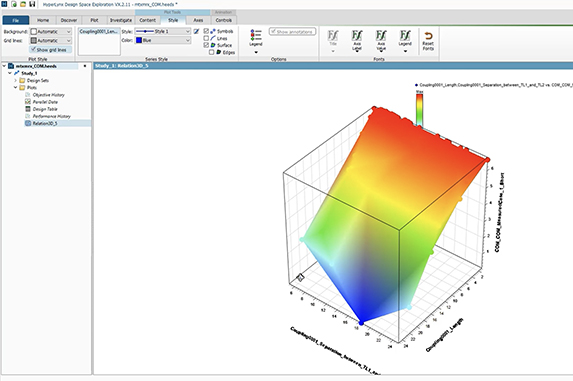Click the Design Table grid icon
Viewport: 573px width, 381px height.
click(x=28, y=109)
